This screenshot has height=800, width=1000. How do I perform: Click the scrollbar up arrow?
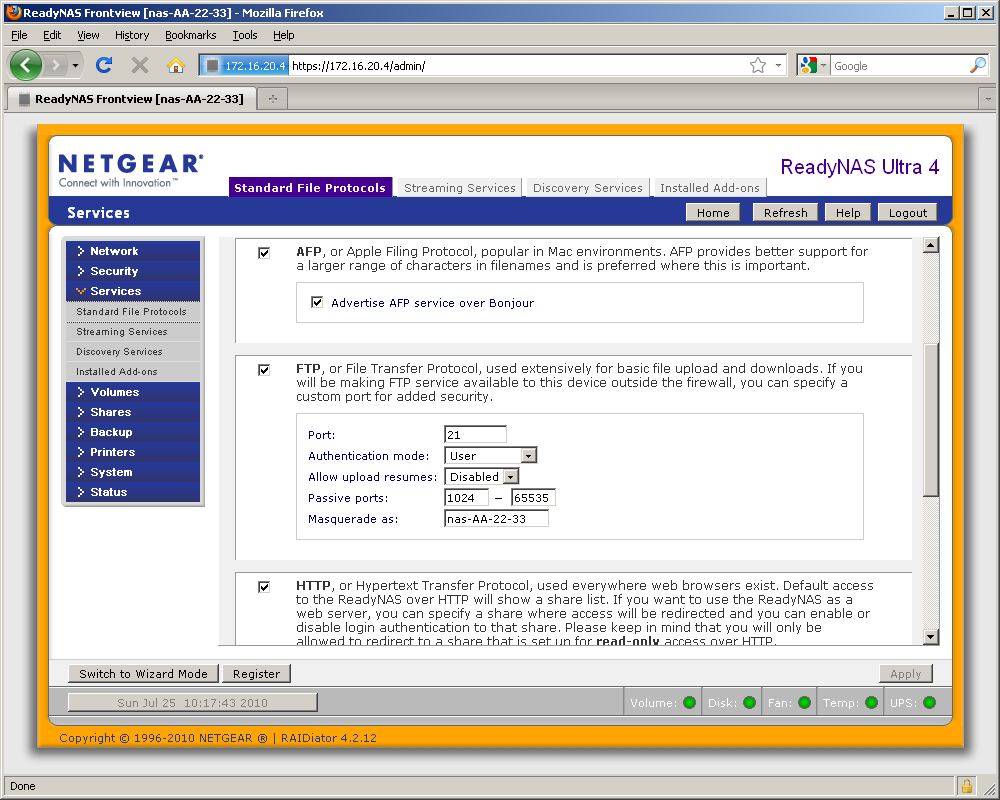(930, 245)
